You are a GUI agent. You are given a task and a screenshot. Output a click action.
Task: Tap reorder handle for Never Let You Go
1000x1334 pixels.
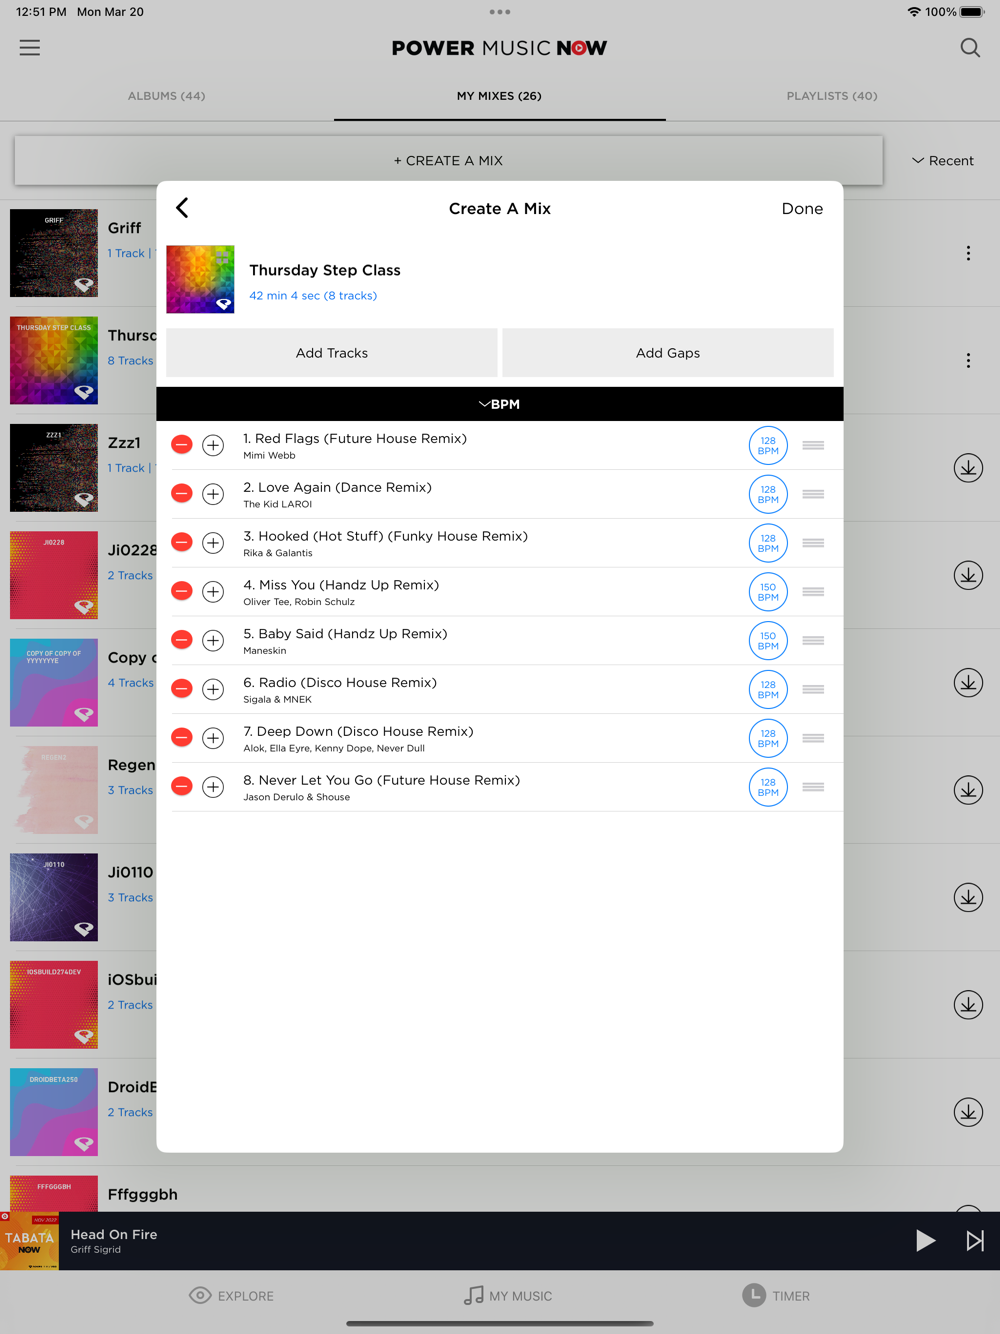(x=813, y=787)
